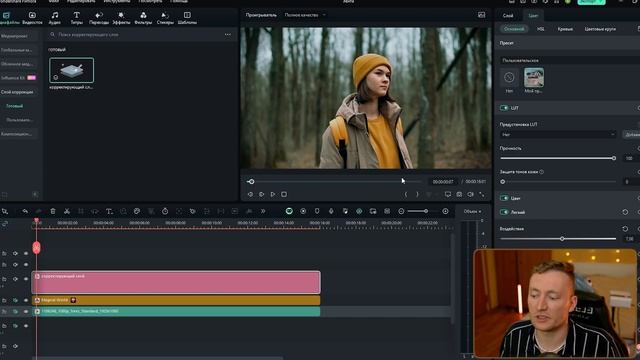Select the Нет (none) preset thumbnail

click(509, 77)
